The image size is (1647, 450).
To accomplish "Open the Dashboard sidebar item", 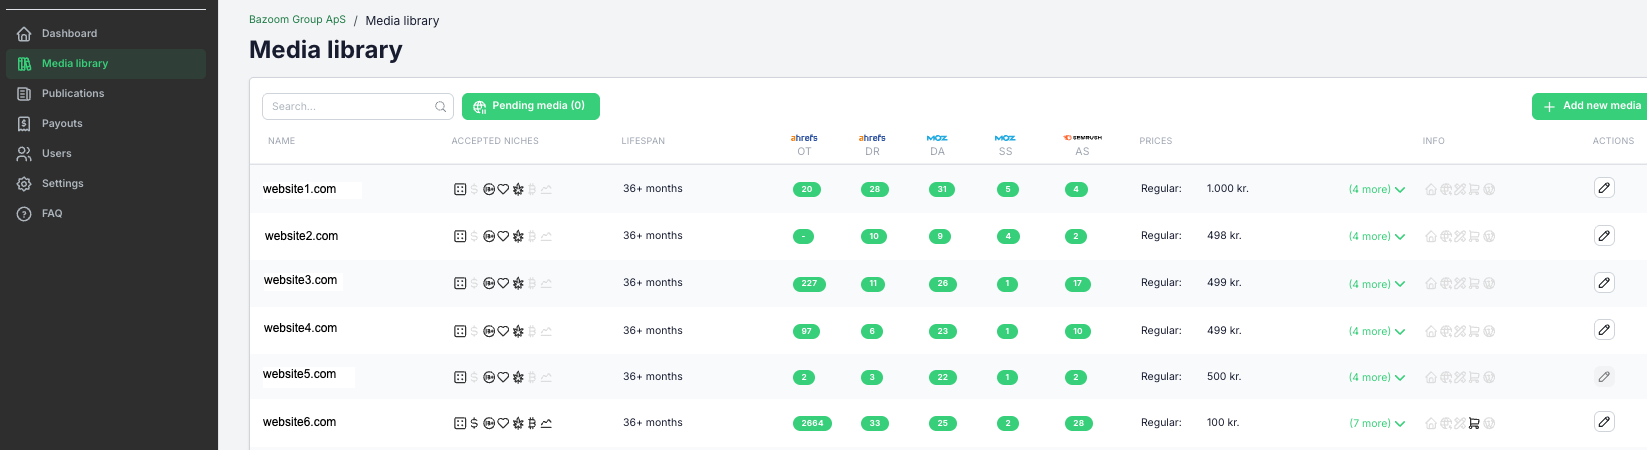I will pos(69,34).
